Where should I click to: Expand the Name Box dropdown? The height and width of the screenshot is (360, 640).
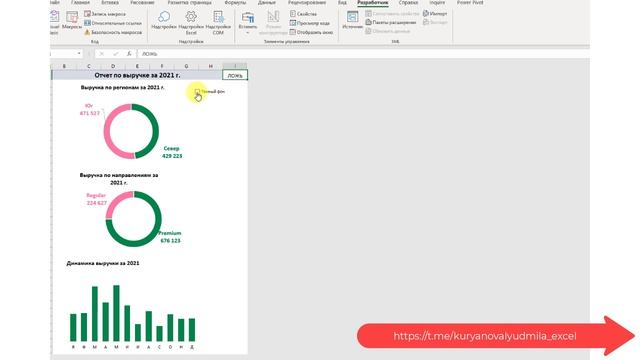79,53
